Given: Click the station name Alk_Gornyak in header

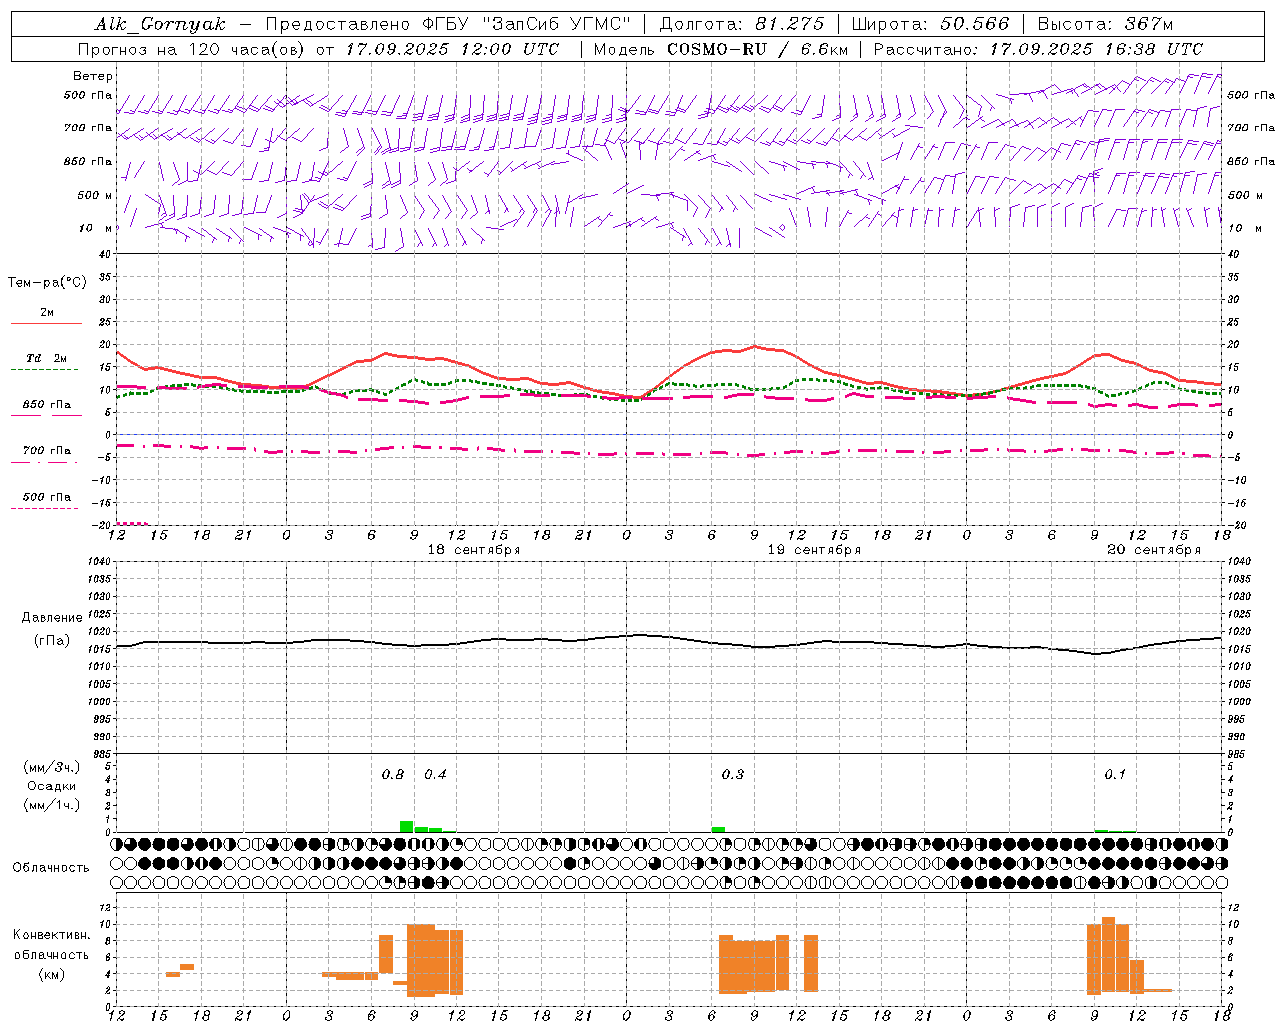Looking at the screenshot, I should 161,24.
